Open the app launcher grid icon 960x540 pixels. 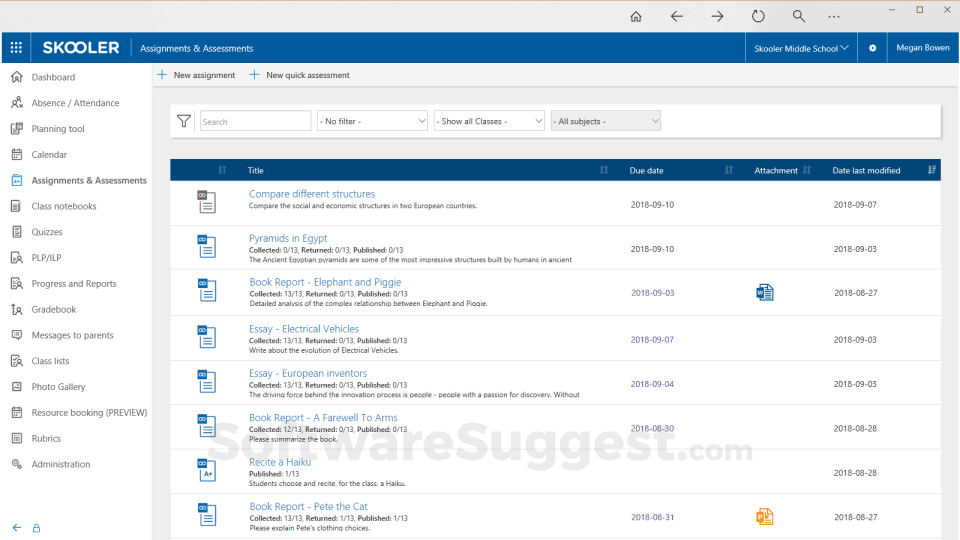click(17, 48)
